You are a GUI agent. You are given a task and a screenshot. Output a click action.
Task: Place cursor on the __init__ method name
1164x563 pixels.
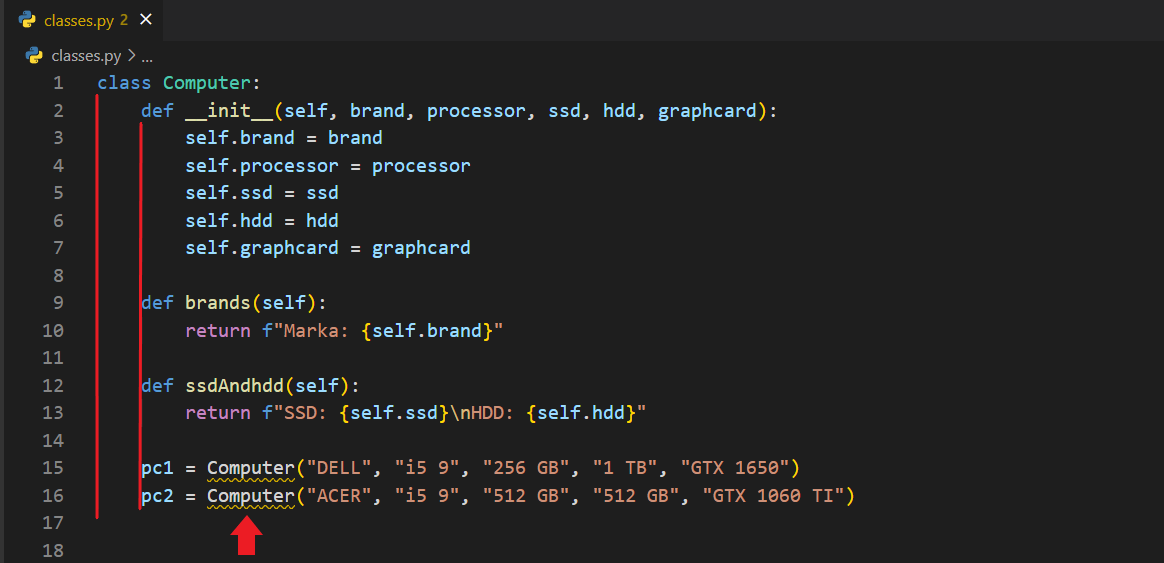(229, 111)
